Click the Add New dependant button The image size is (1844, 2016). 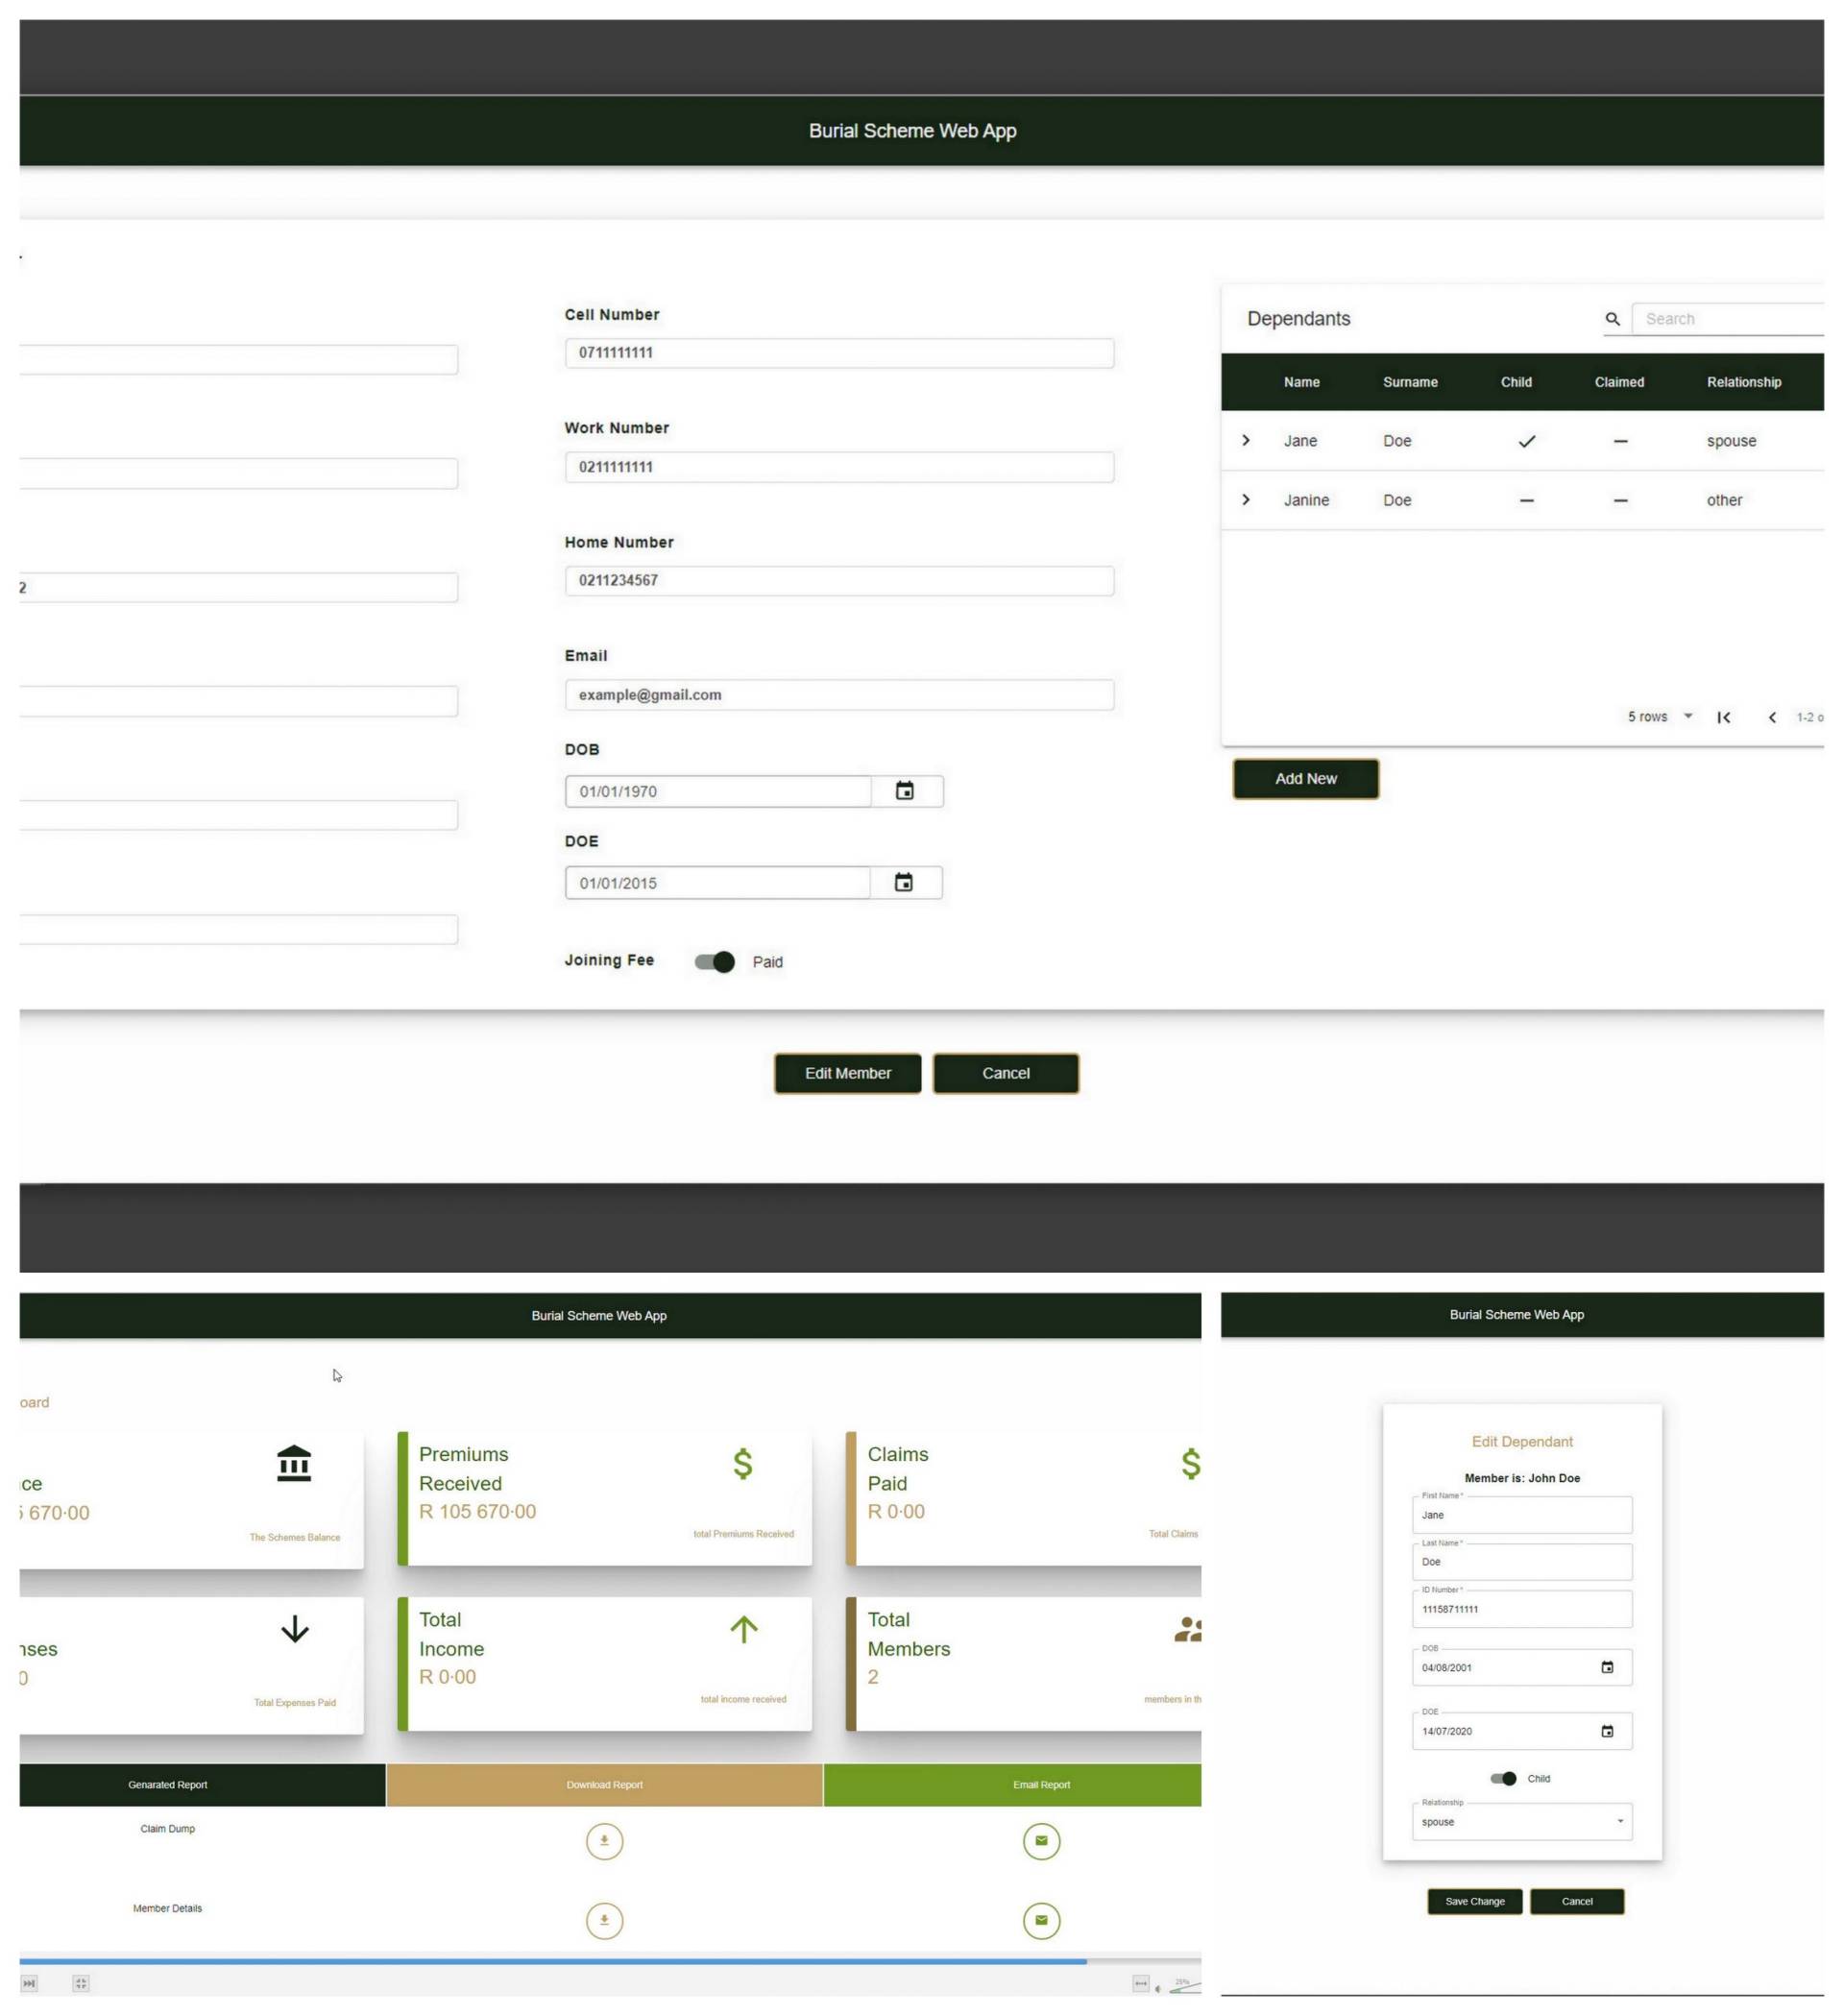pos(1305,778)
